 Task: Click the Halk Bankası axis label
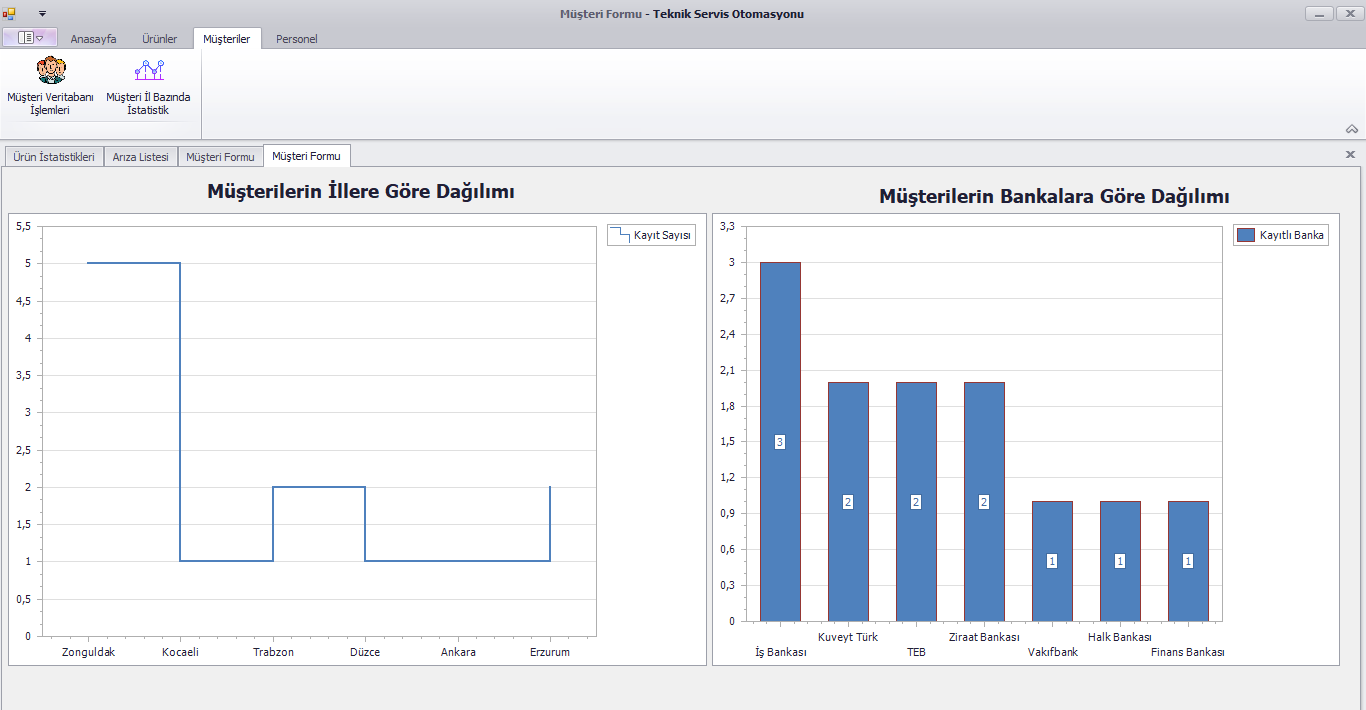pos(1120,637)
